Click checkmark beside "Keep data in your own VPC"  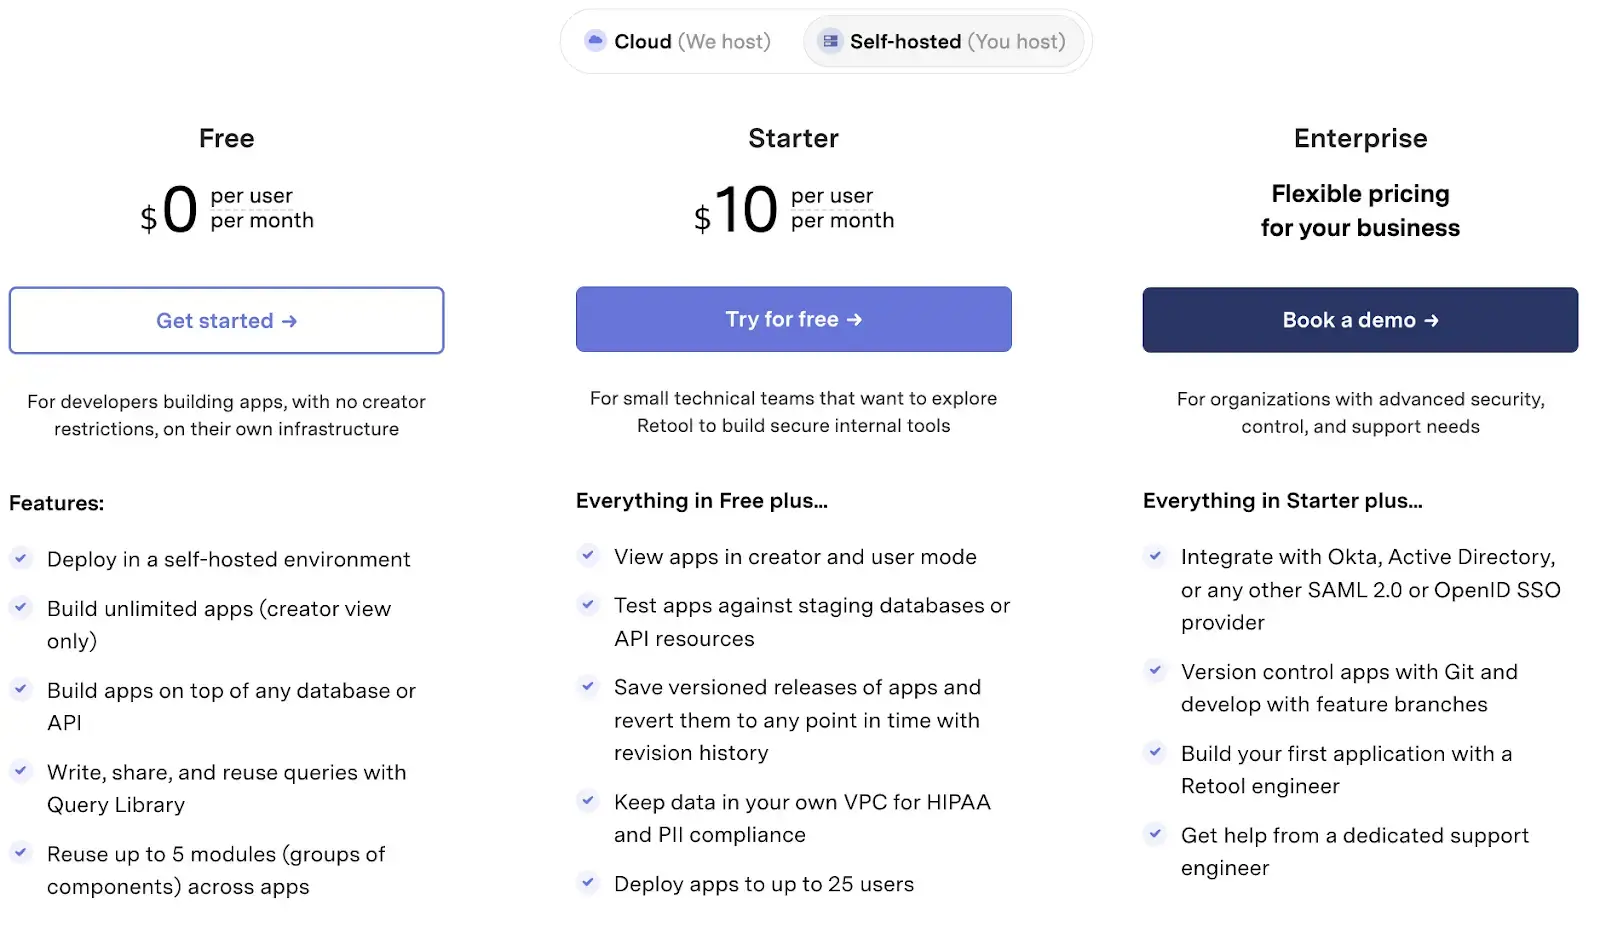[x=588, y=800]
